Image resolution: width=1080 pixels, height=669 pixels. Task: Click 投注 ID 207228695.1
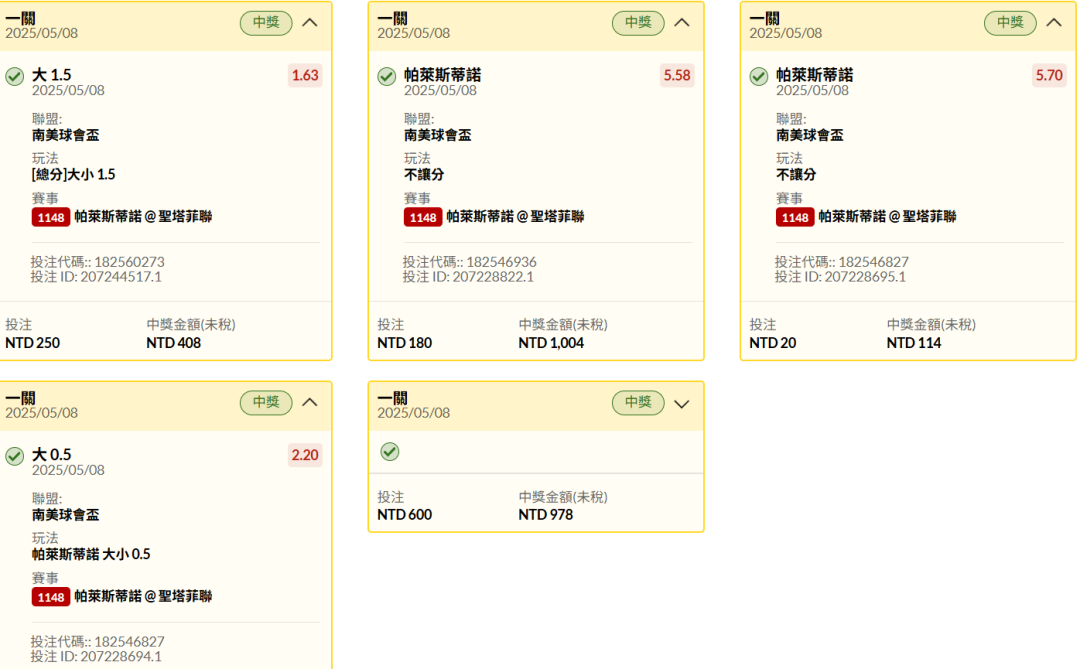[x=840, y=277]
